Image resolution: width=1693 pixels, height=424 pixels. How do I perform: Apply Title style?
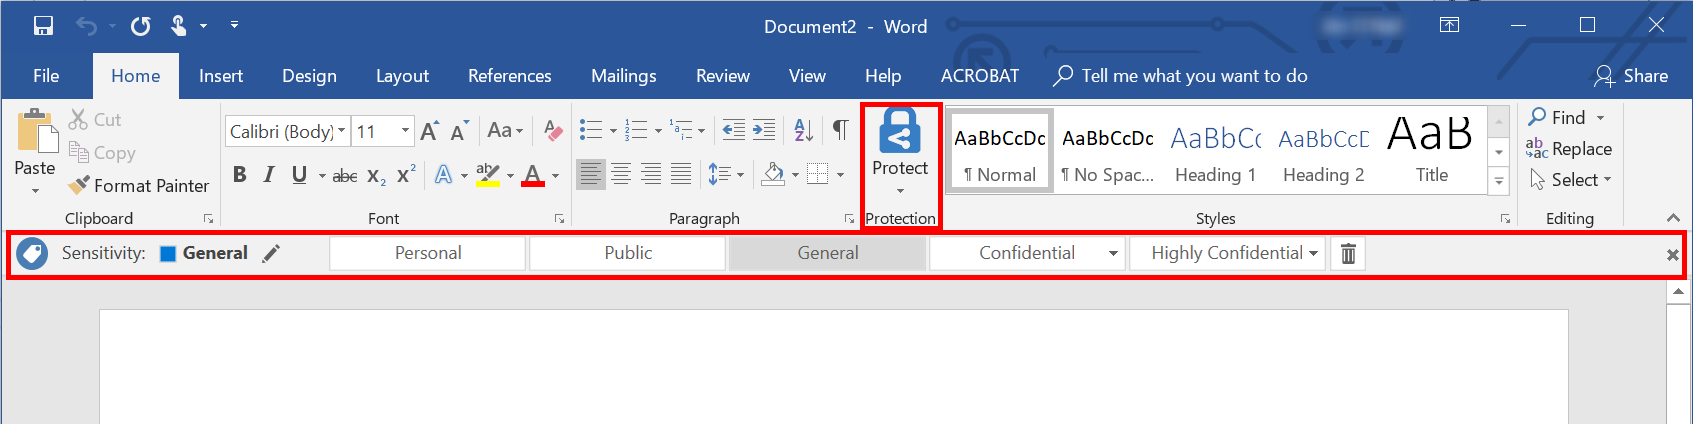1431,149
